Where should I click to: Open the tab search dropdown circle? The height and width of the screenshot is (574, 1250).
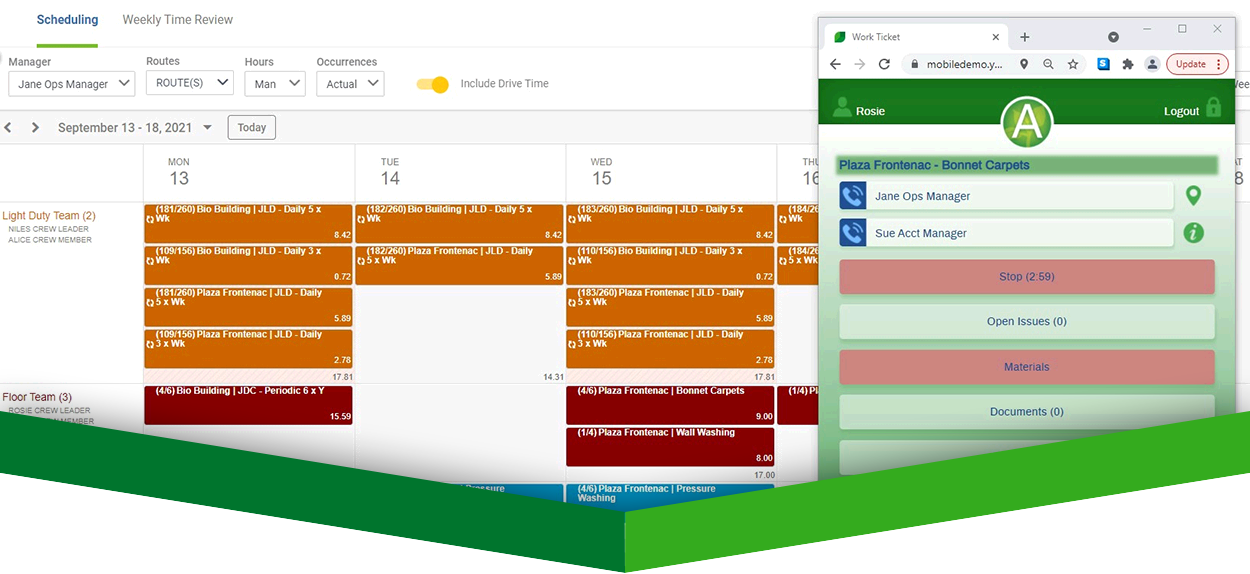[1113, 37]
